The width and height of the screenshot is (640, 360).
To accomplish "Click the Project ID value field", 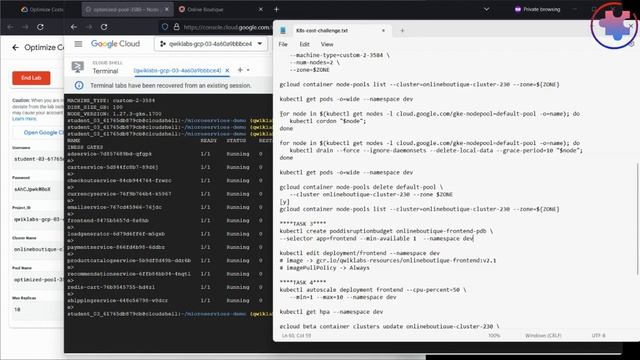I will [38, 219].
